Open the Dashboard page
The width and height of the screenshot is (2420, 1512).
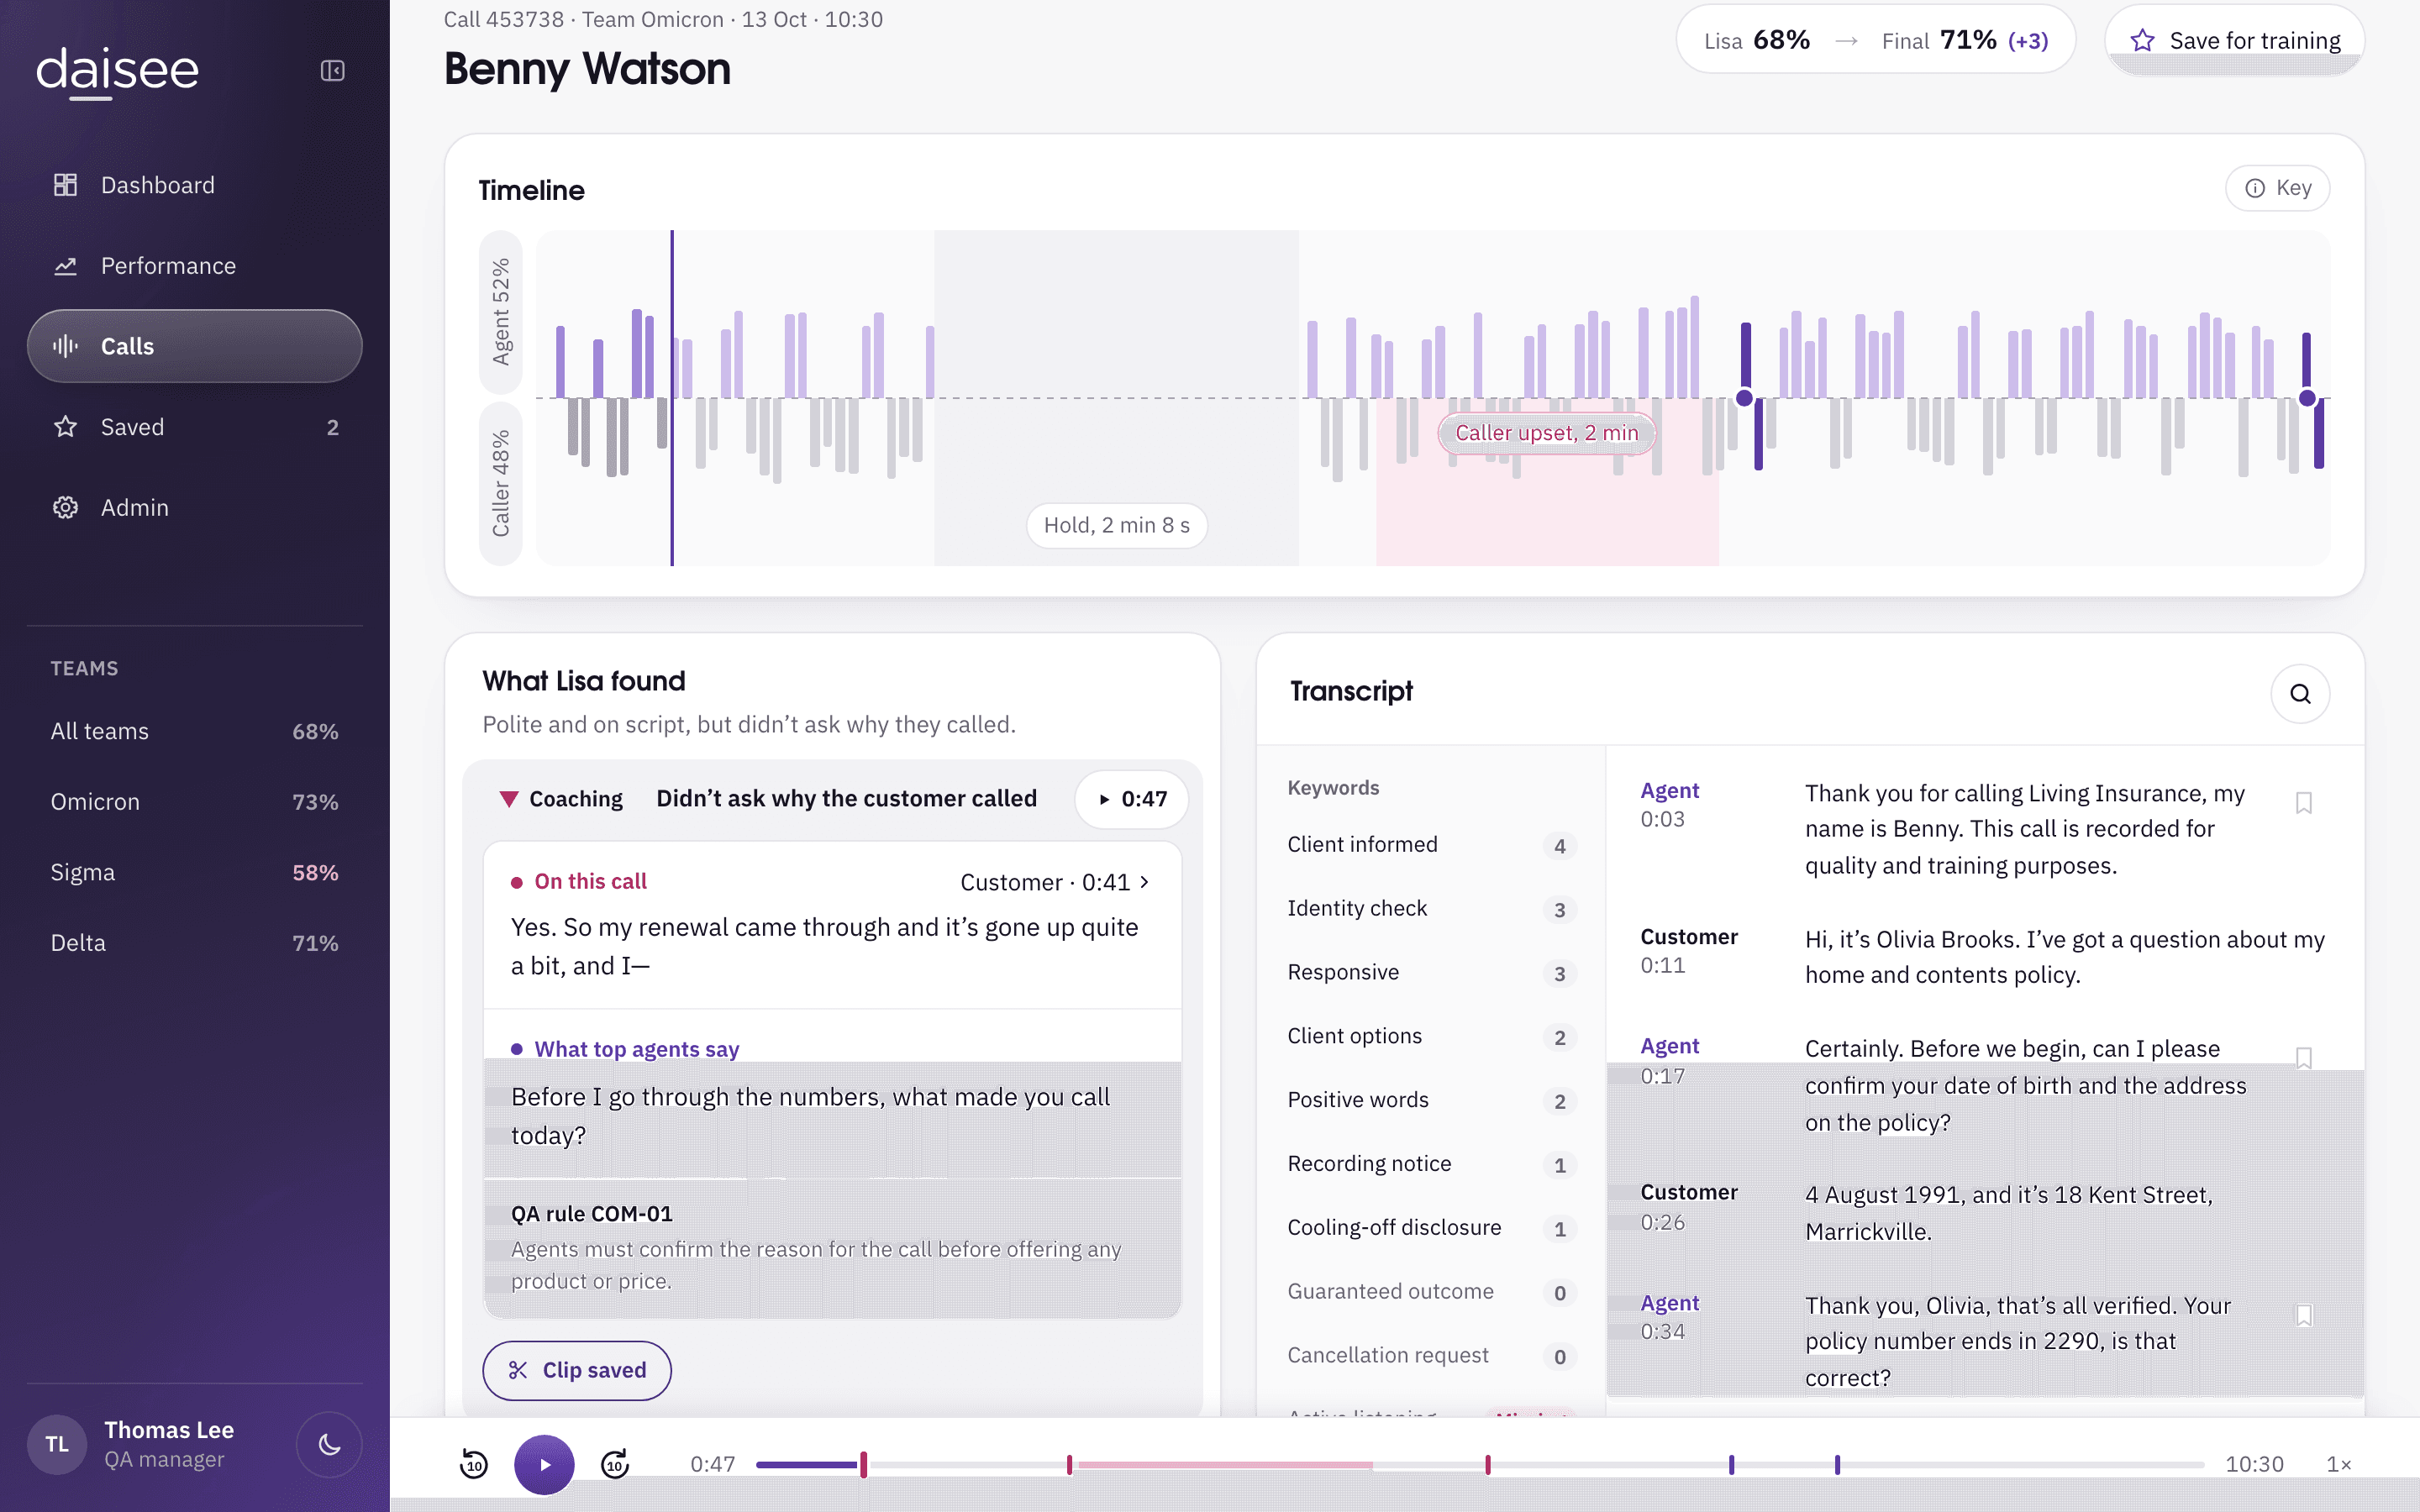tap(194, 185)
